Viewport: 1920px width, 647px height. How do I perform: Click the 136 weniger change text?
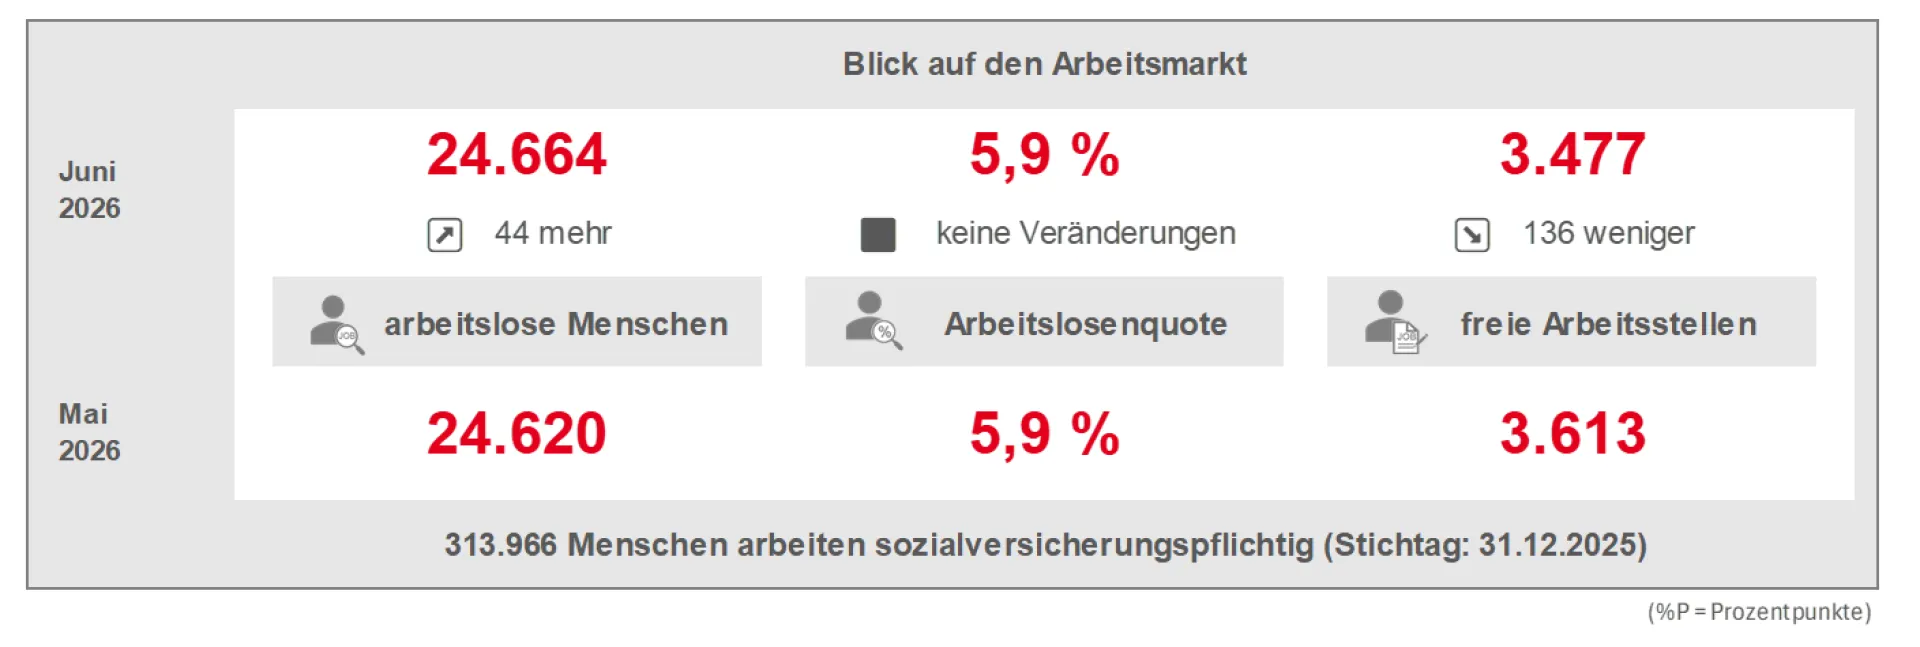1609,234
